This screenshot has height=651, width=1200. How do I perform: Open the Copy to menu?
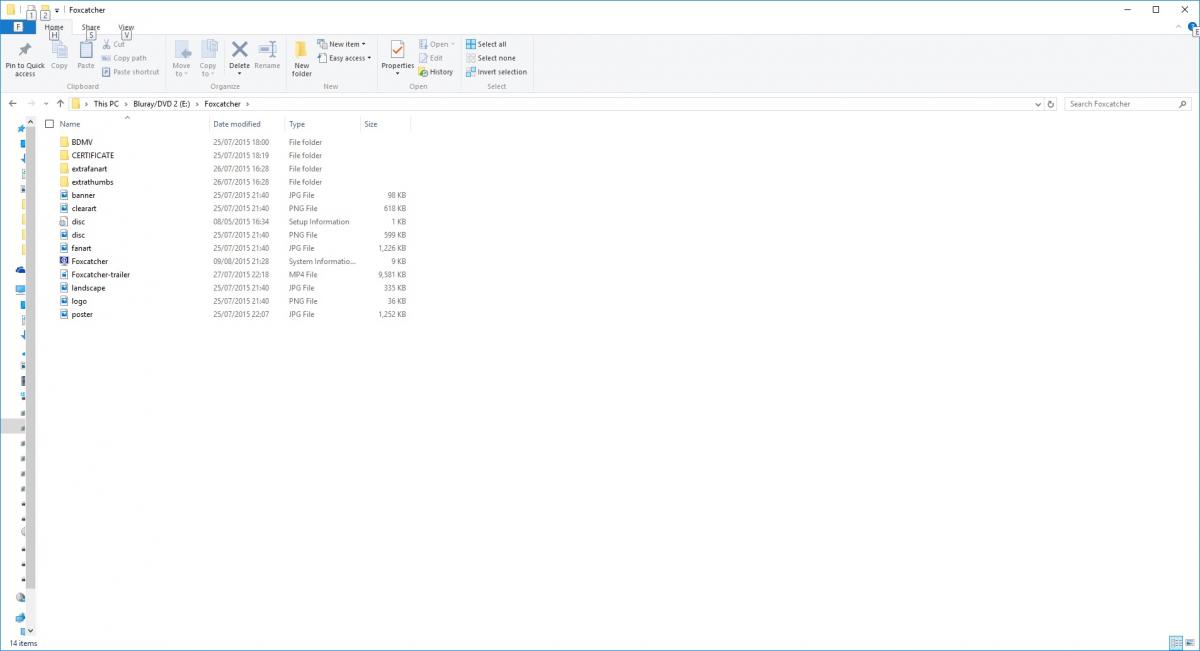(208, 59)
